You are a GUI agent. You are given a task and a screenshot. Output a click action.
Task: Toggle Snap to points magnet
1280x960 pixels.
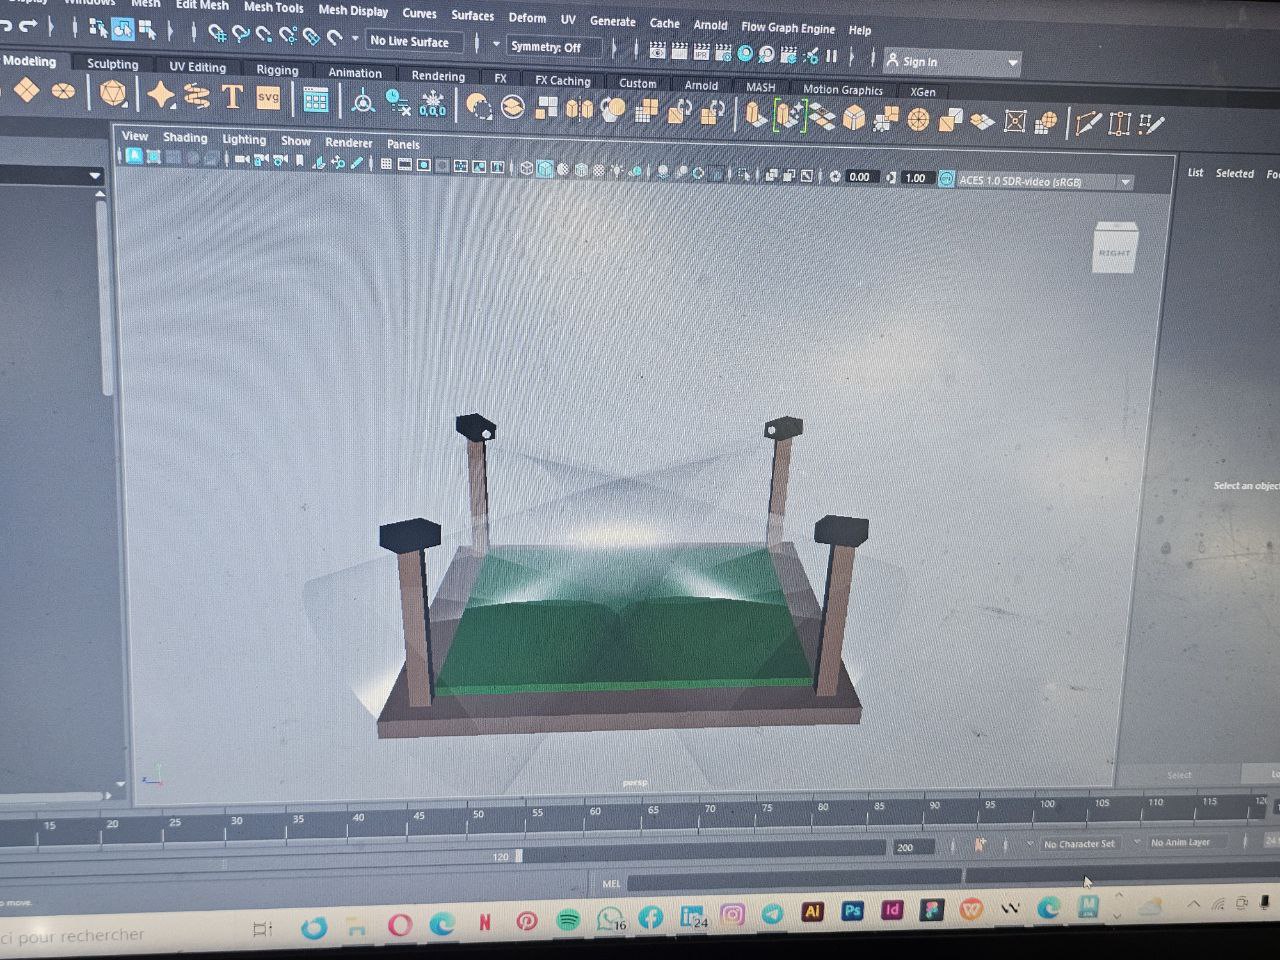coord(263,35)
